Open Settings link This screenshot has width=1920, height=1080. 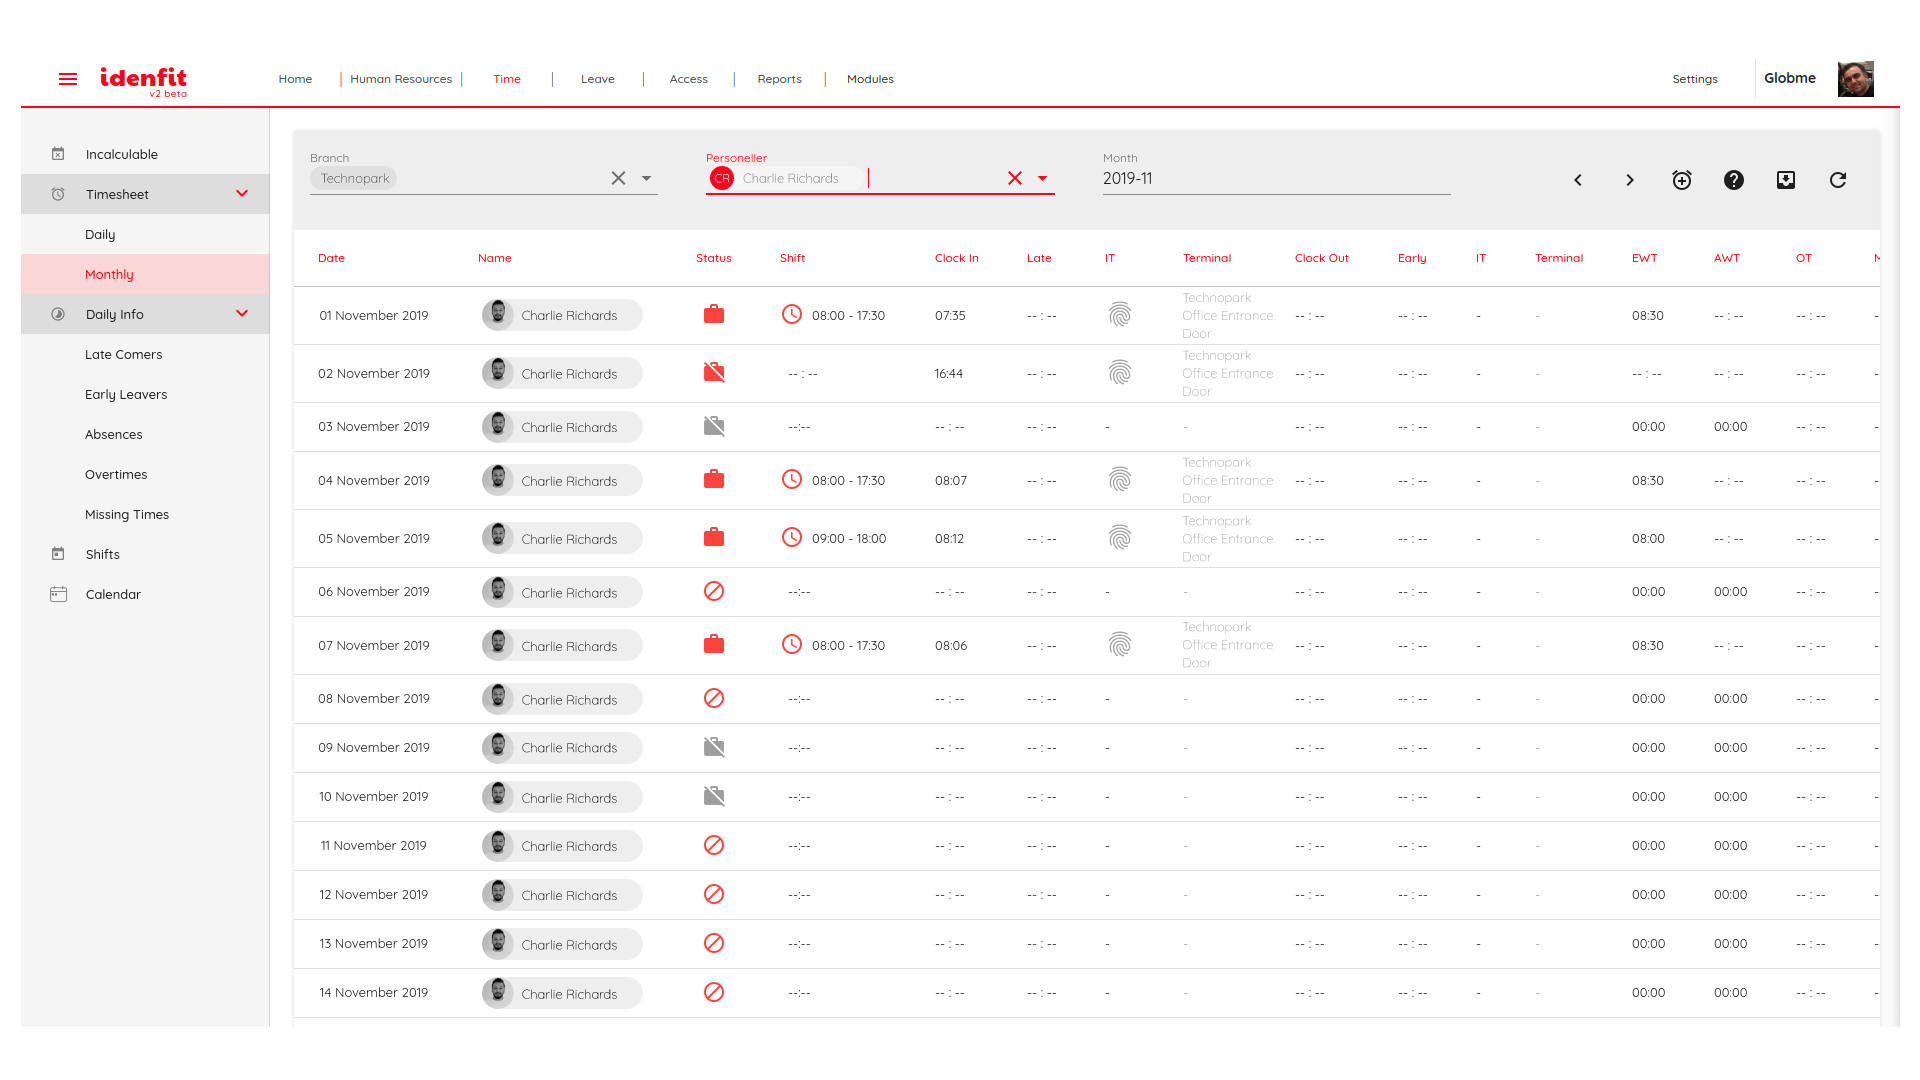pos(1695,79)
